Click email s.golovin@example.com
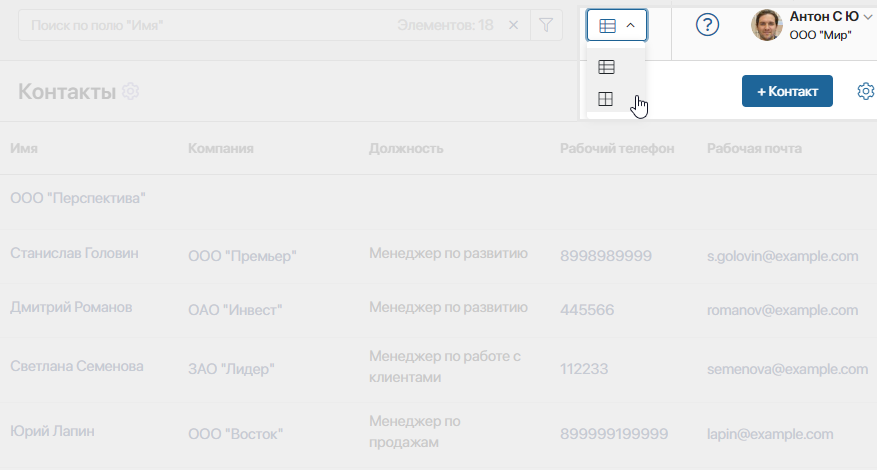This screenshot has height=470, width=877. [782, 256]
